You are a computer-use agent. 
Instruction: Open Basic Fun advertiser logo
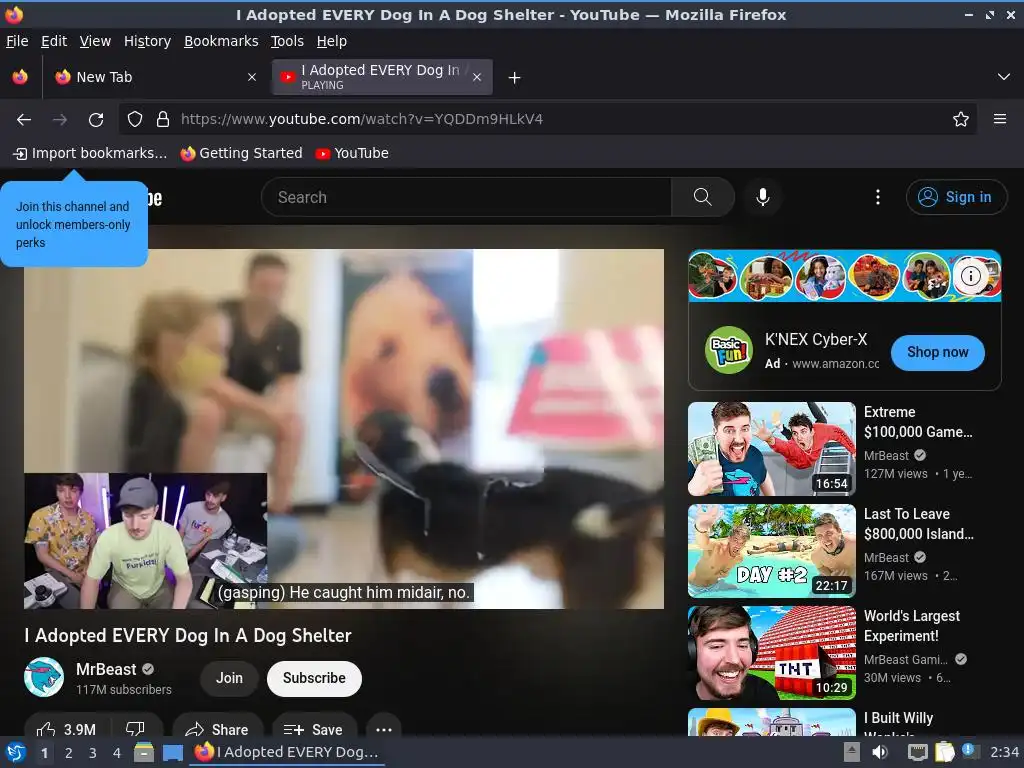[729, 350]
